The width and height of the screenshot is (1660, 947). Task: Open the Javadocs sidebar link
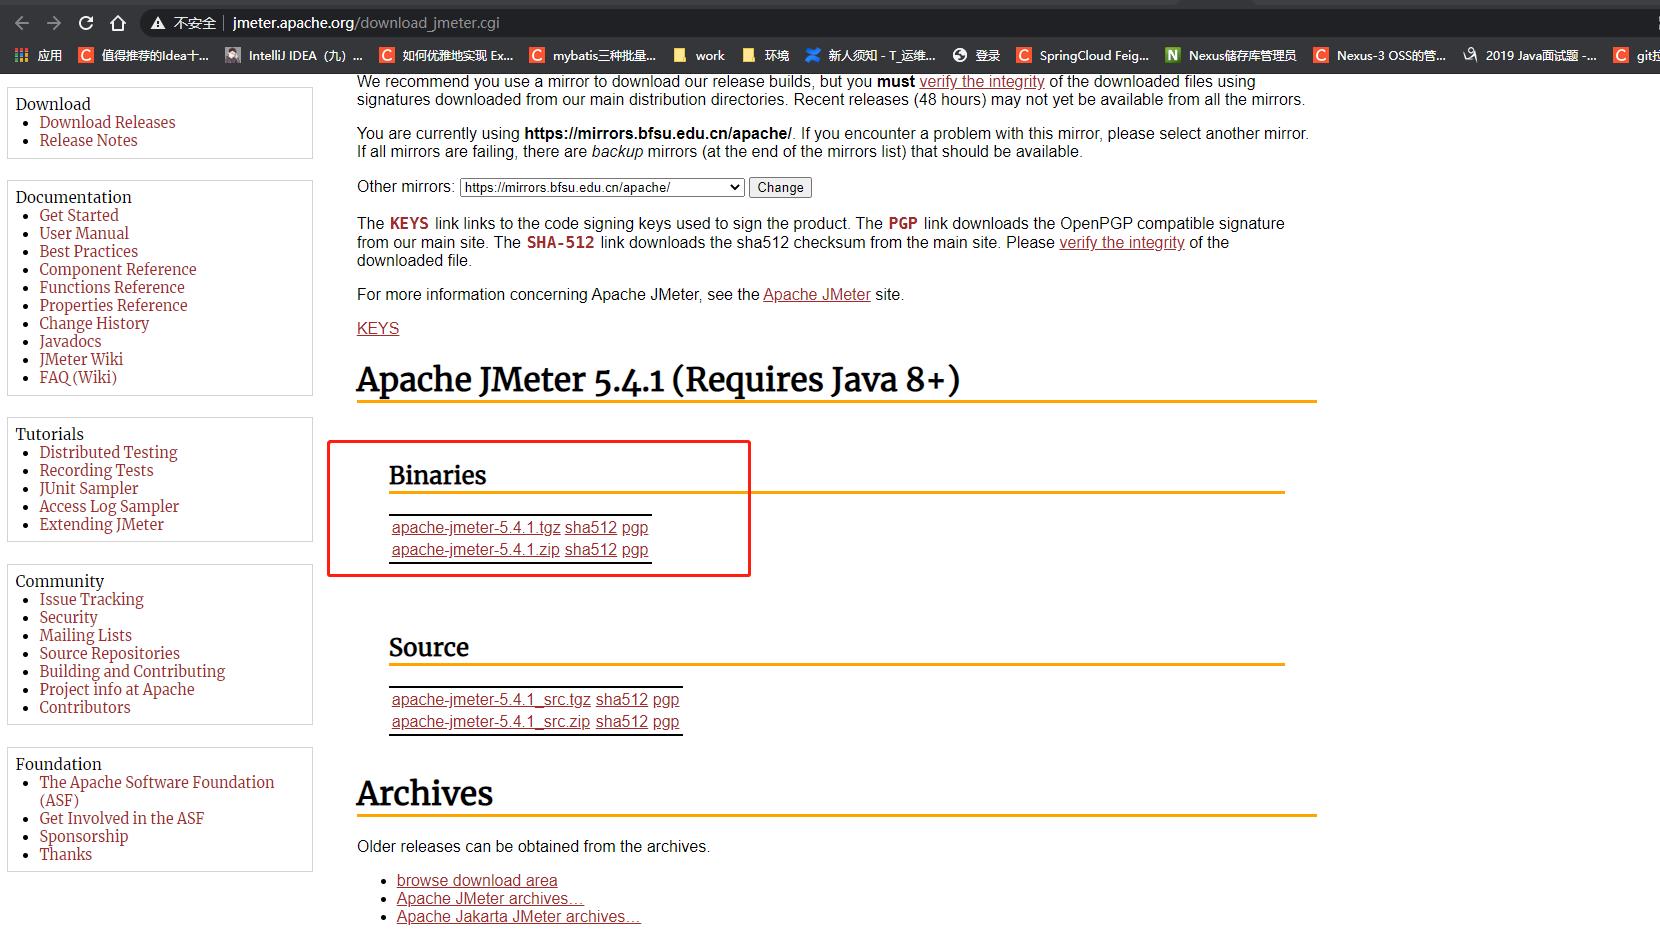click(x=70, y=341)
